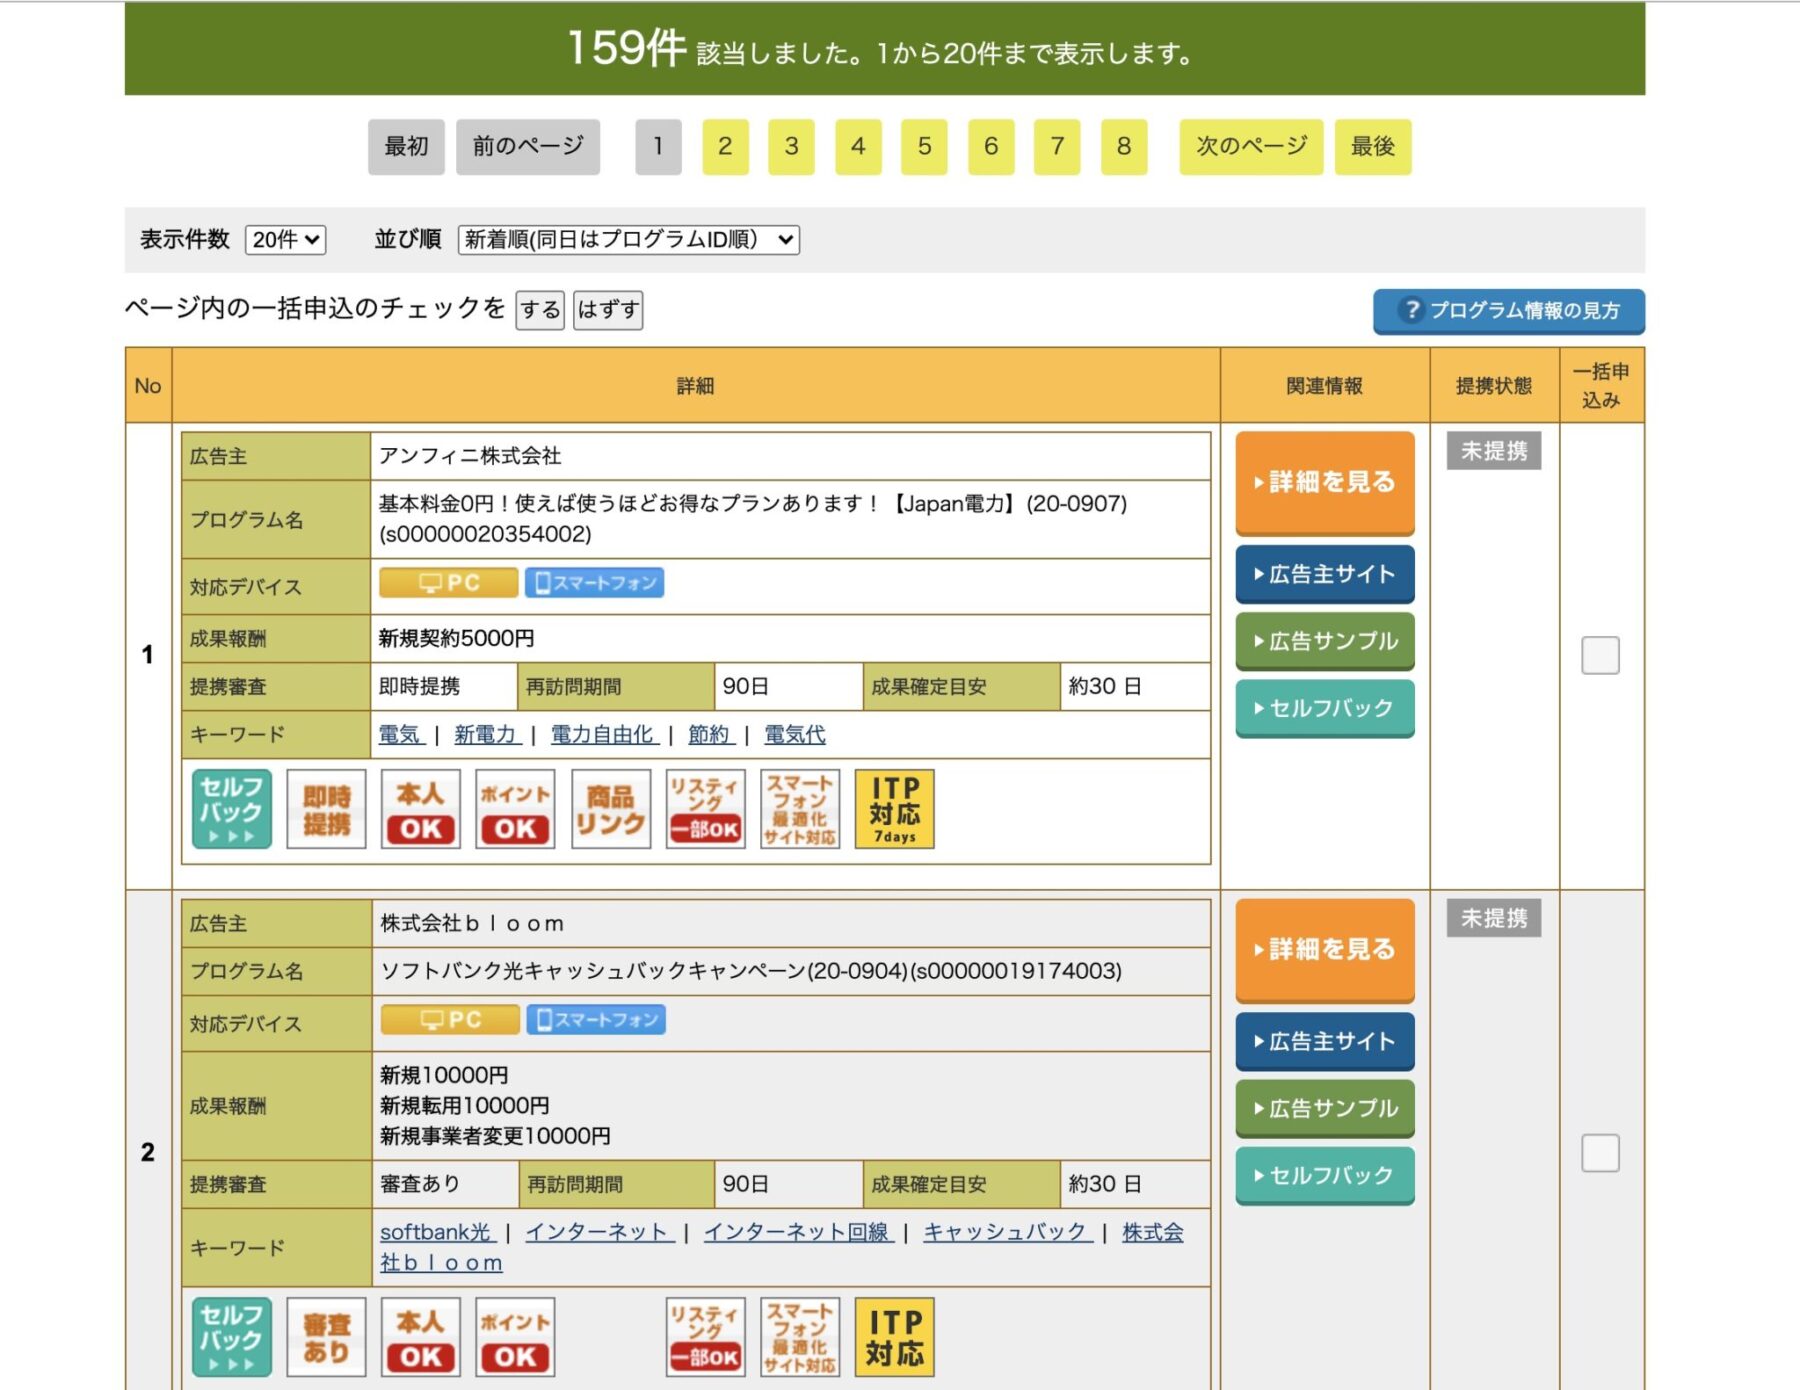The height and width of the screenshot is (1390, 1800).
Task: Click する to check all applications
Action: [x=540, y=310]
